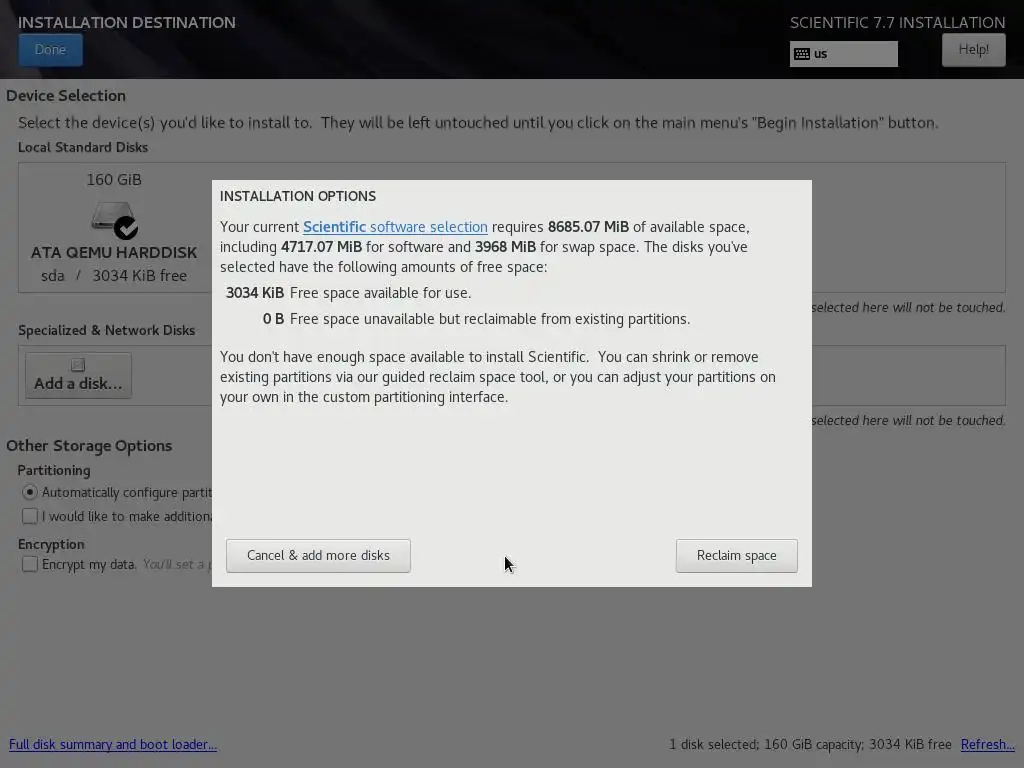Click the sda / 3034 KiB free label
The width and height of the screenshot is (1024, 768).
click(114, 276)
